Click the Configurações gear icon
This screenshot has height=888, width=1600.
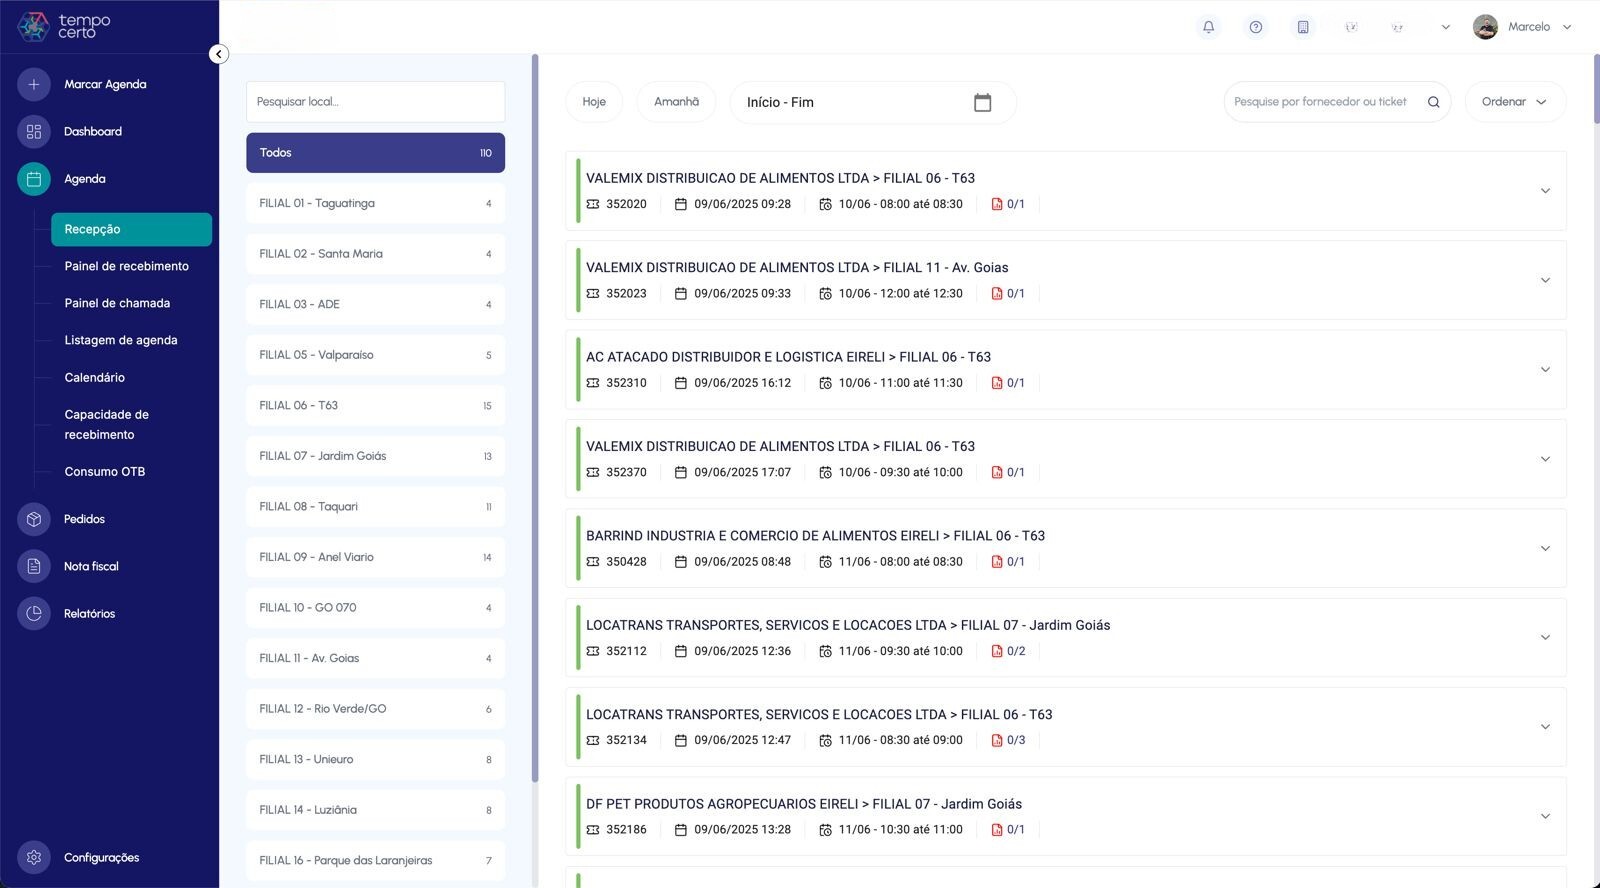(34, 857)
